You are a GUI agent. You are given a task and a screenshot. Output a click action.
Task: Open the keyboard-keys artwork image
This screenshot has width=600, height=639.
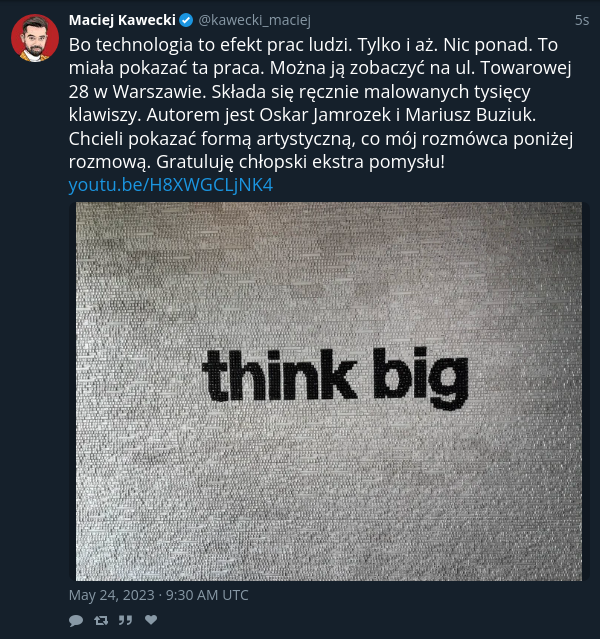pyautogui.click(x=329, y=391)
